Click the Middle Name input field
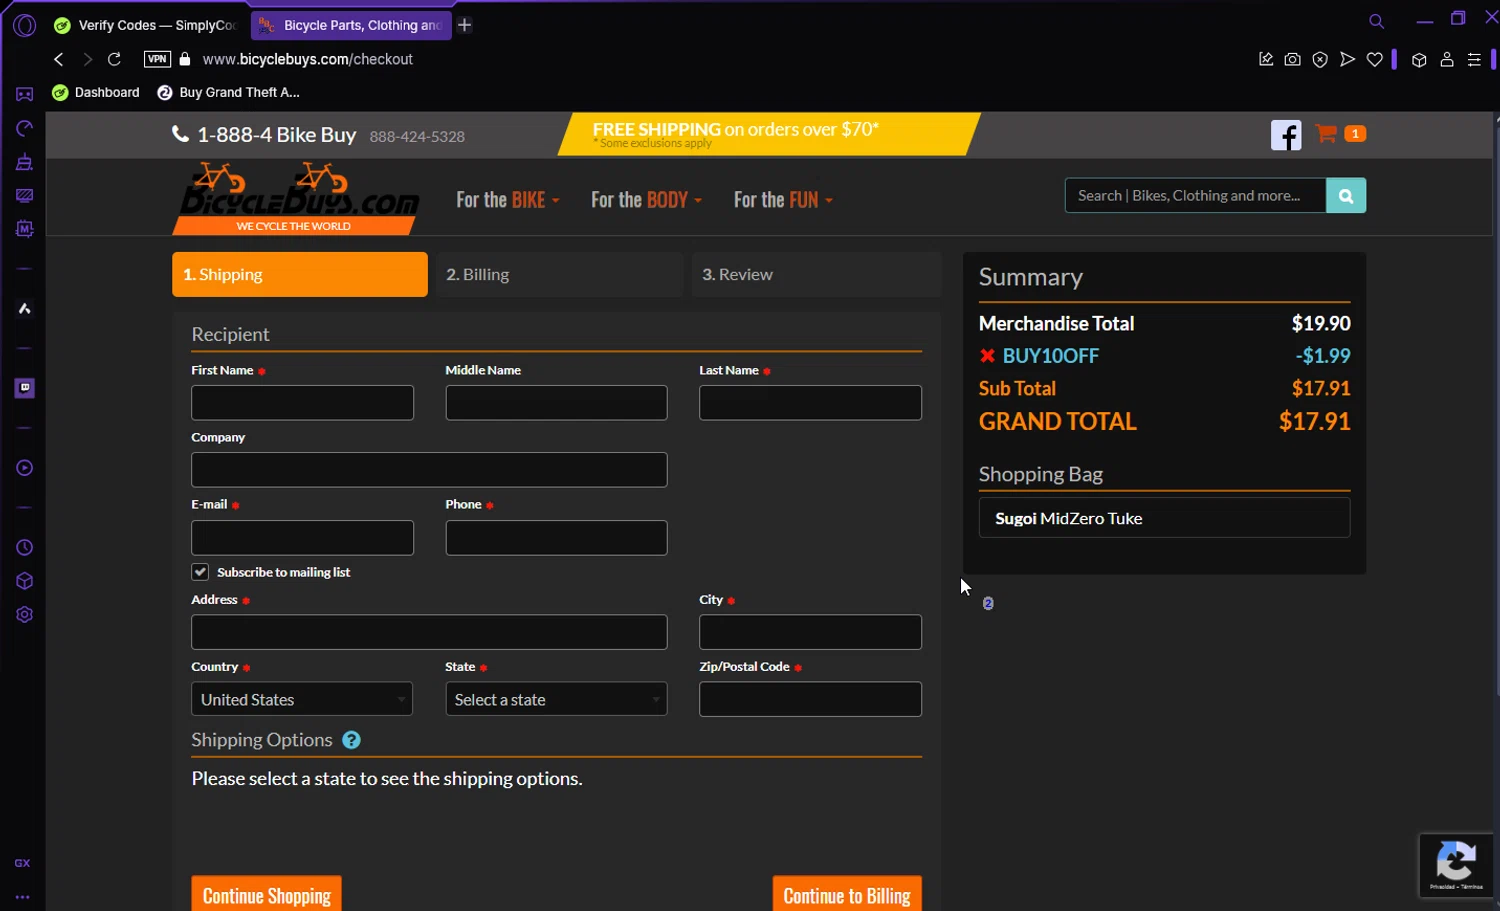Image resolution: width=1500 pixels, height=911 pixels. [556, 403]
